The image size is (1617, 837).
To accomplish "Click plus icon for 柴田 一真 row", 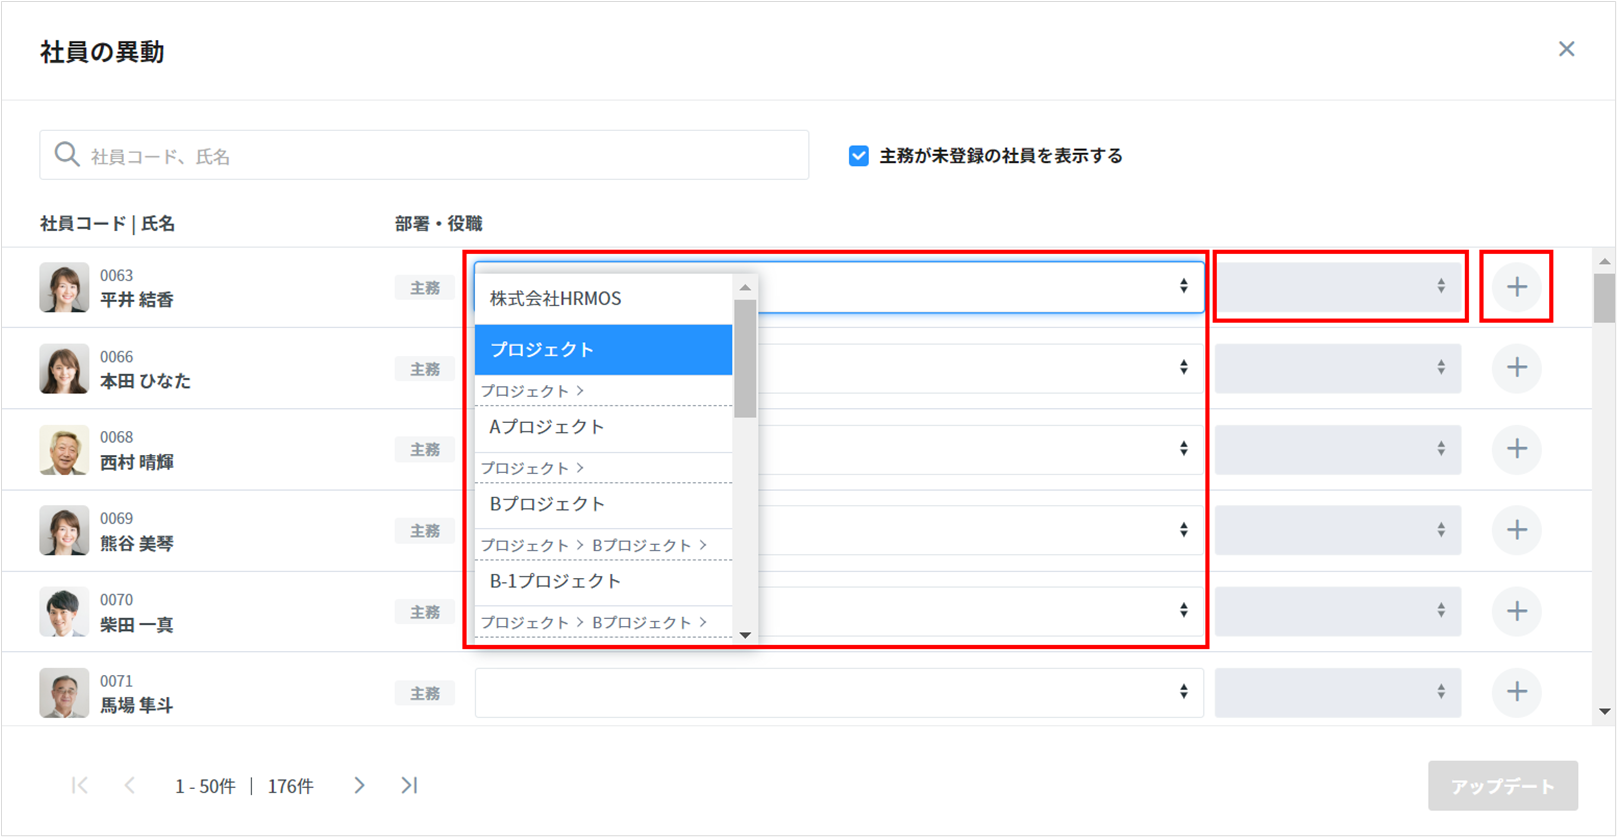I will click(1516, 611).
